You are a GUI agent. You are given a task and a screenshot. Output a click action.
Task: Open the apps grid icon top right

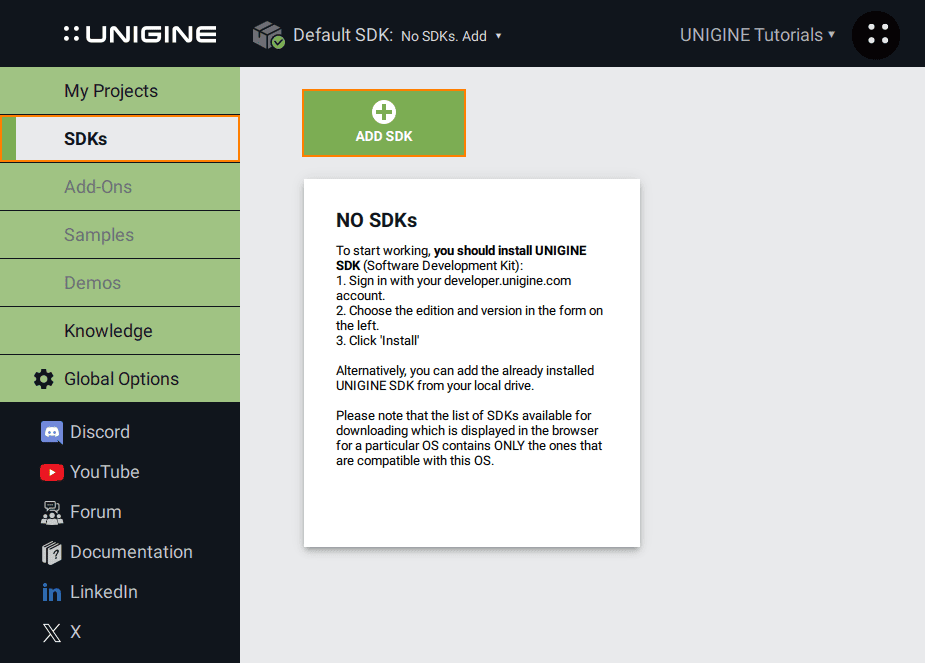pyautogui.click(x=875, y=35)
